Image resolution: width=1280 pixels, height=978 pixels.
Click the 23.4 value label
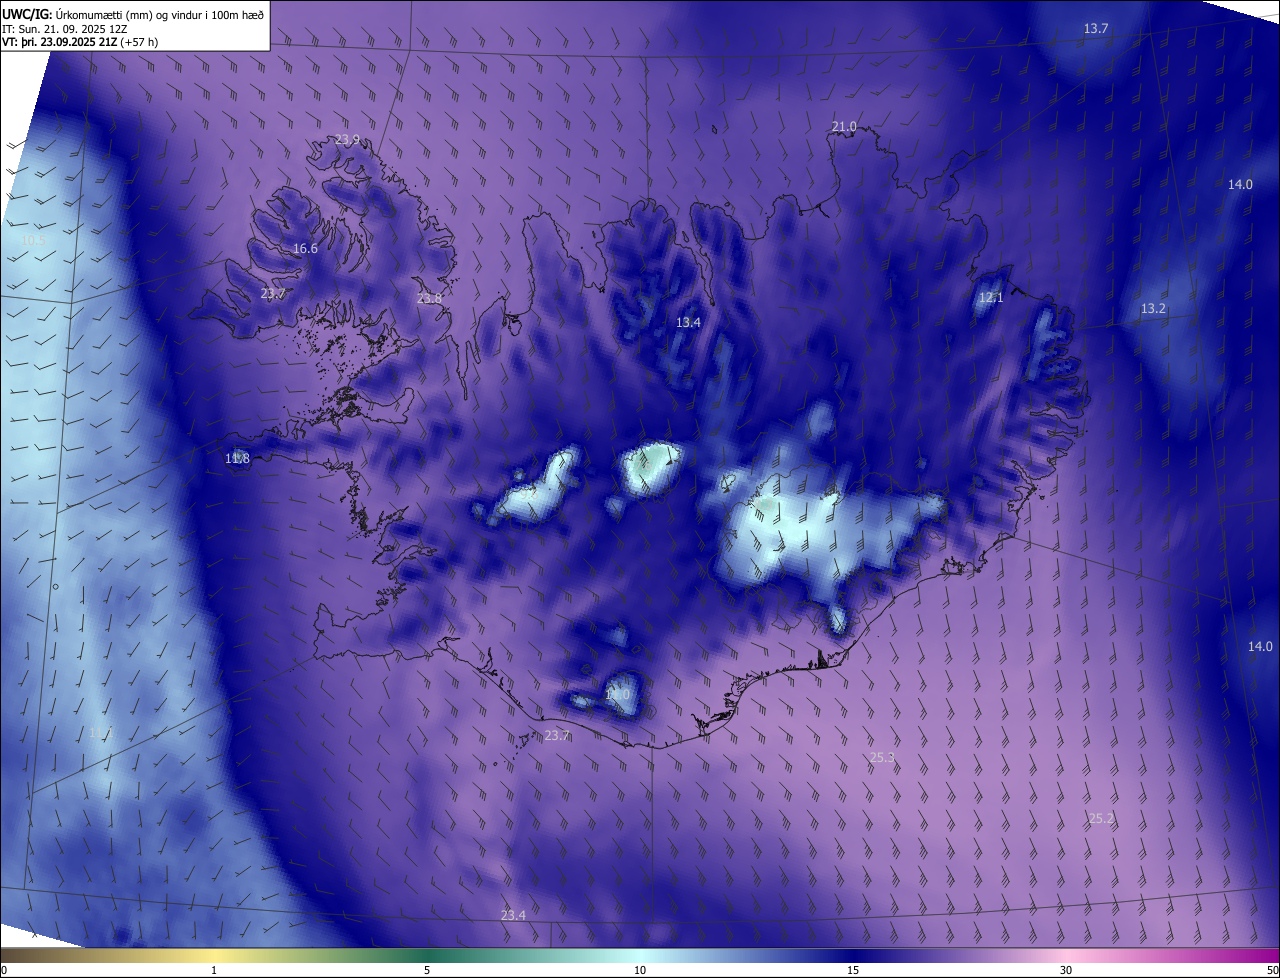coord(513,916)
